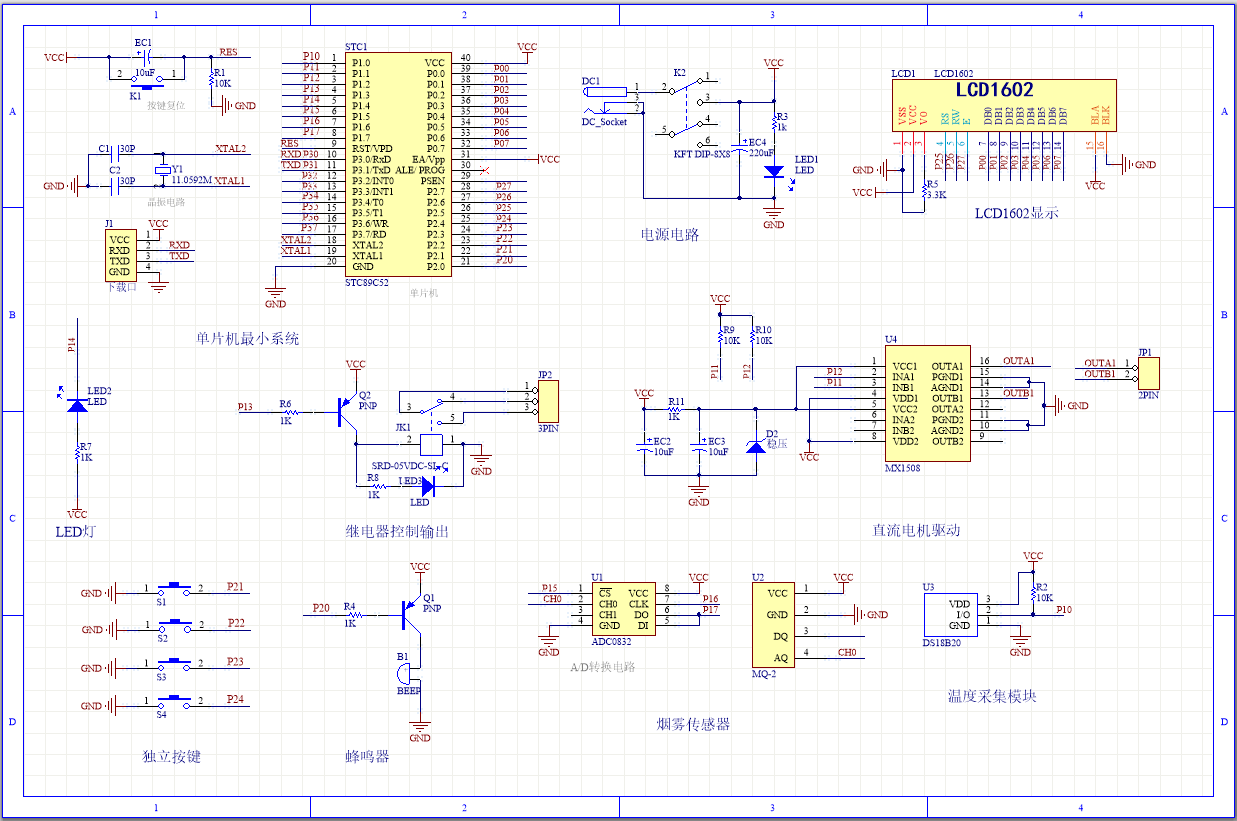Click the '温度采集模块' section title

(992, 696)
